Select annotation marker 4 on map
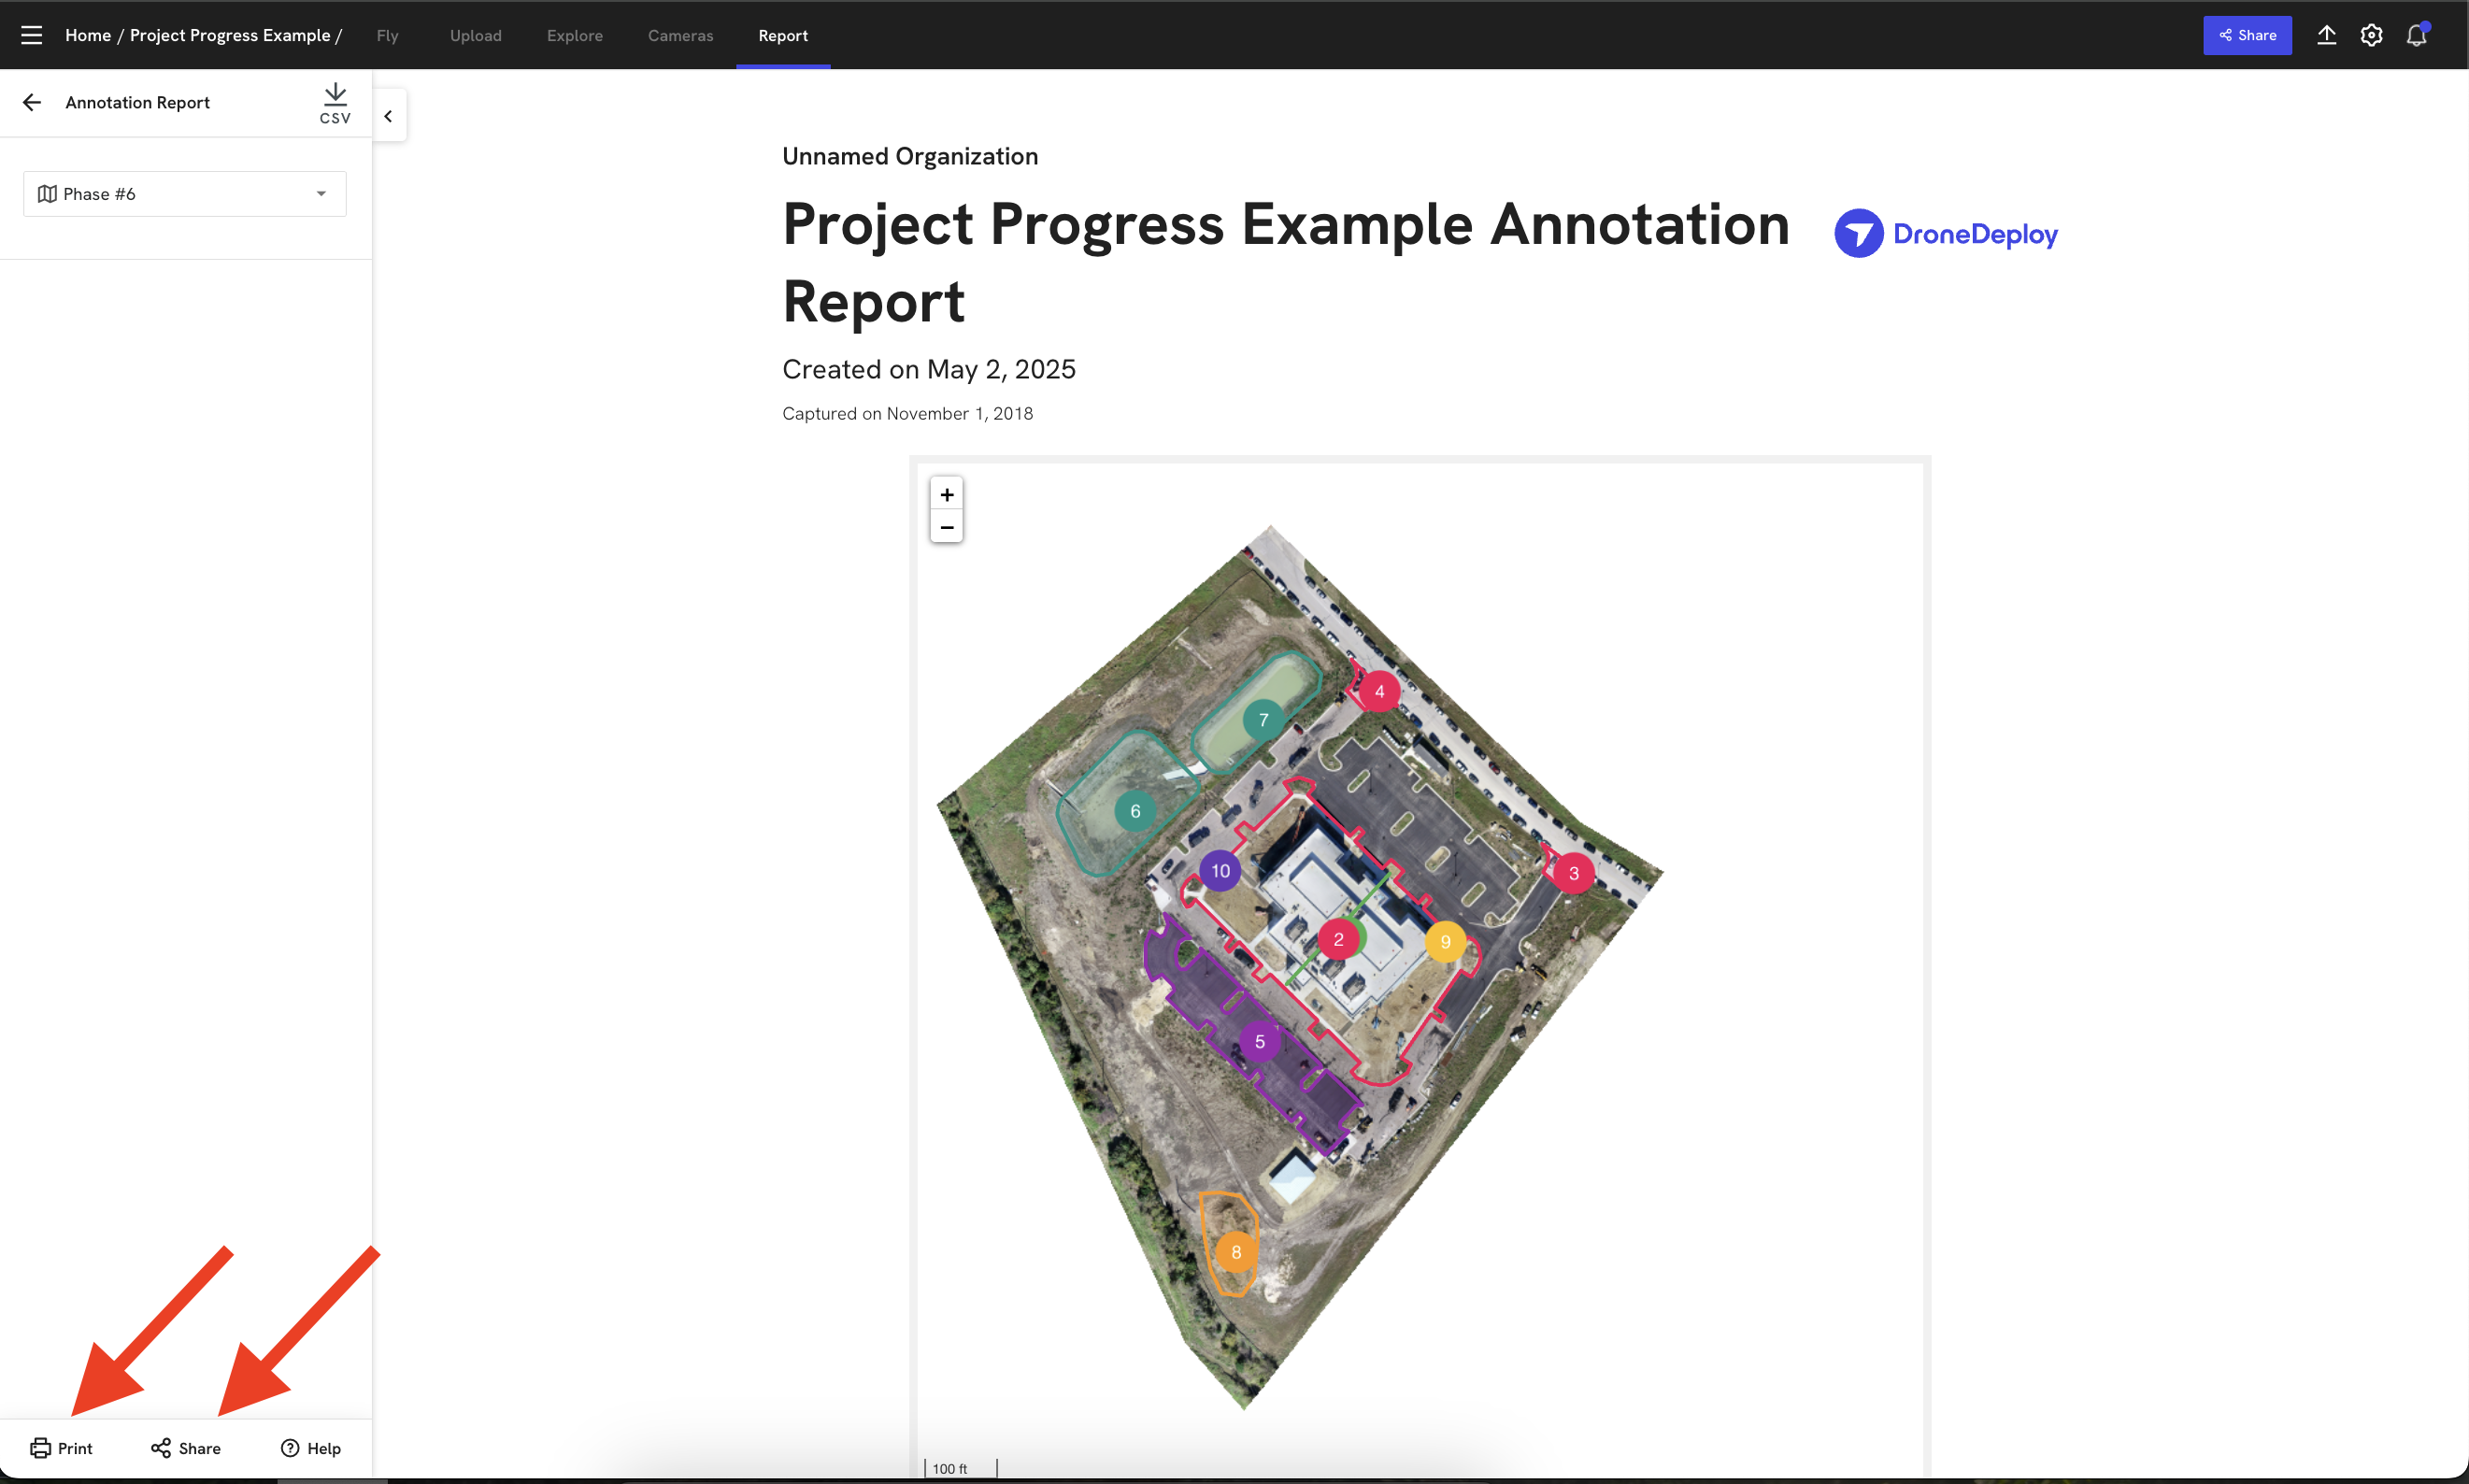The width and height of the screenshot is (2469, 1484). (x=1379, y=691)
